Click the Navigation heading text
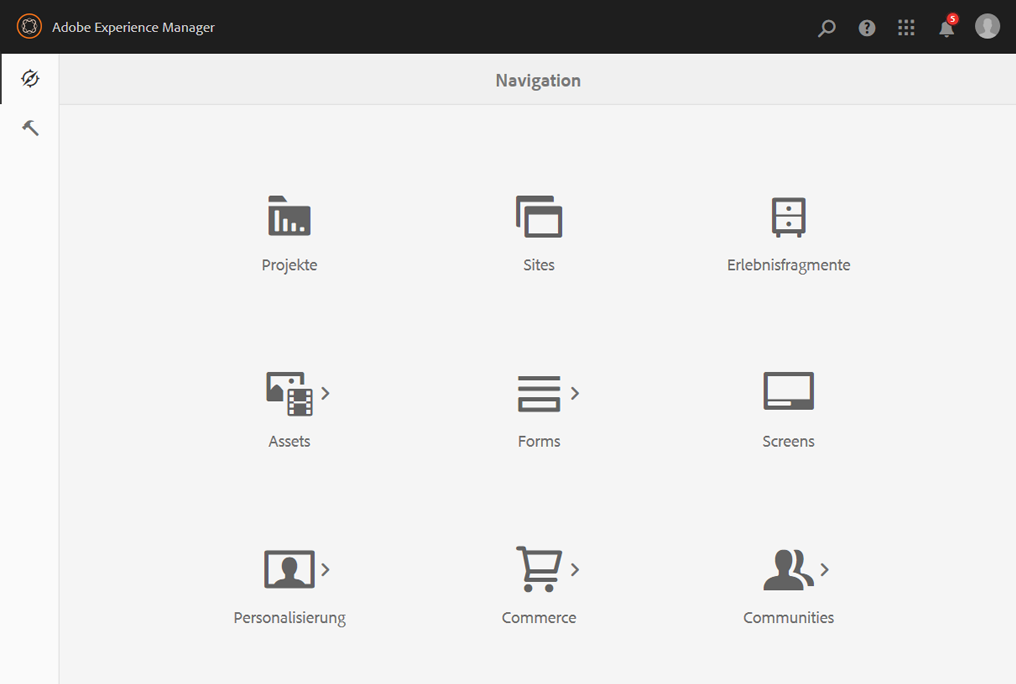1016x684 pixels. pos(538,81)
